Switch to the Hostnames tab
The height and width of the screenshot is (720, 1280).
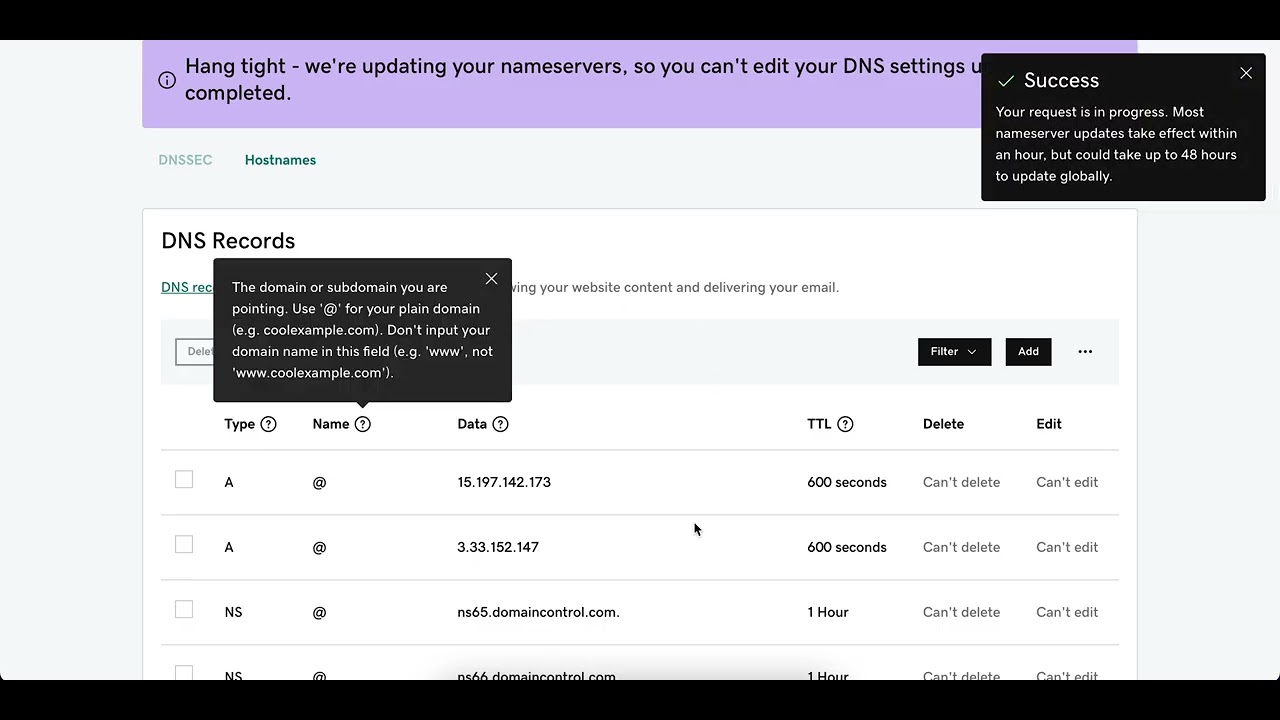[280, 160]
